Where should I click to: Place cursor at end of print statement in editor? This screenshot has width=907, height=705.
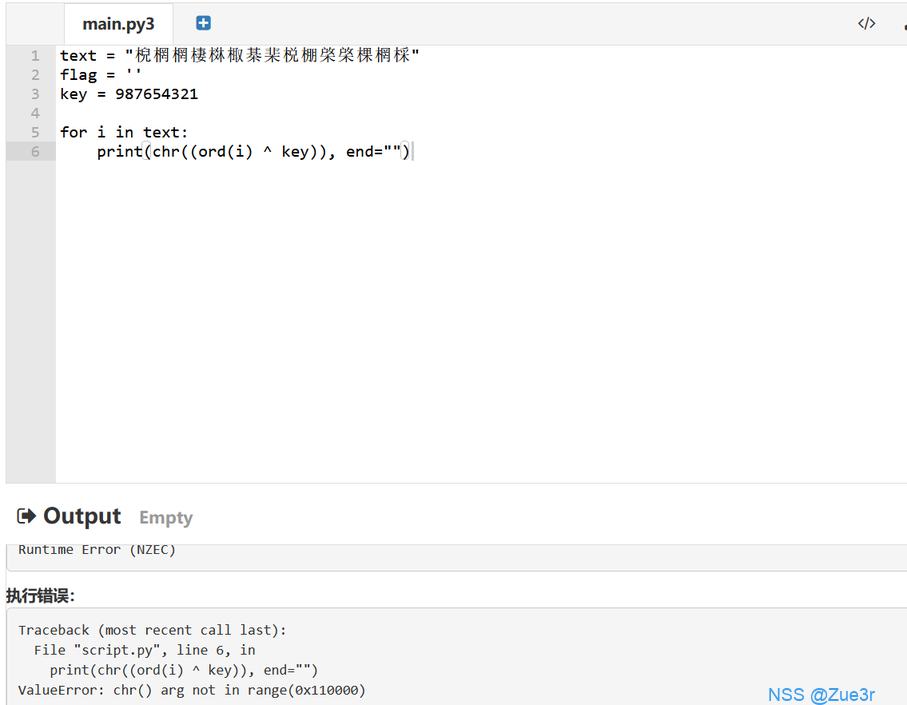[x=410, y=152]
